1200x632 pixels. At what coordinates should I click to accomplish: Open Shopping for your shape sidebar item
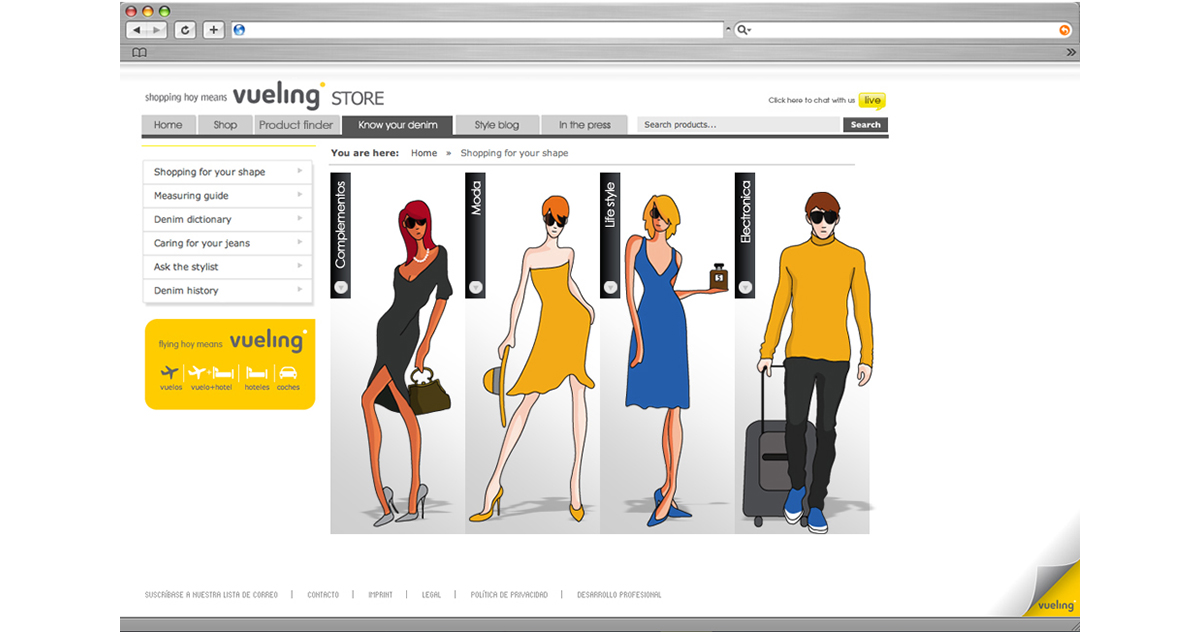coord(228,172)
